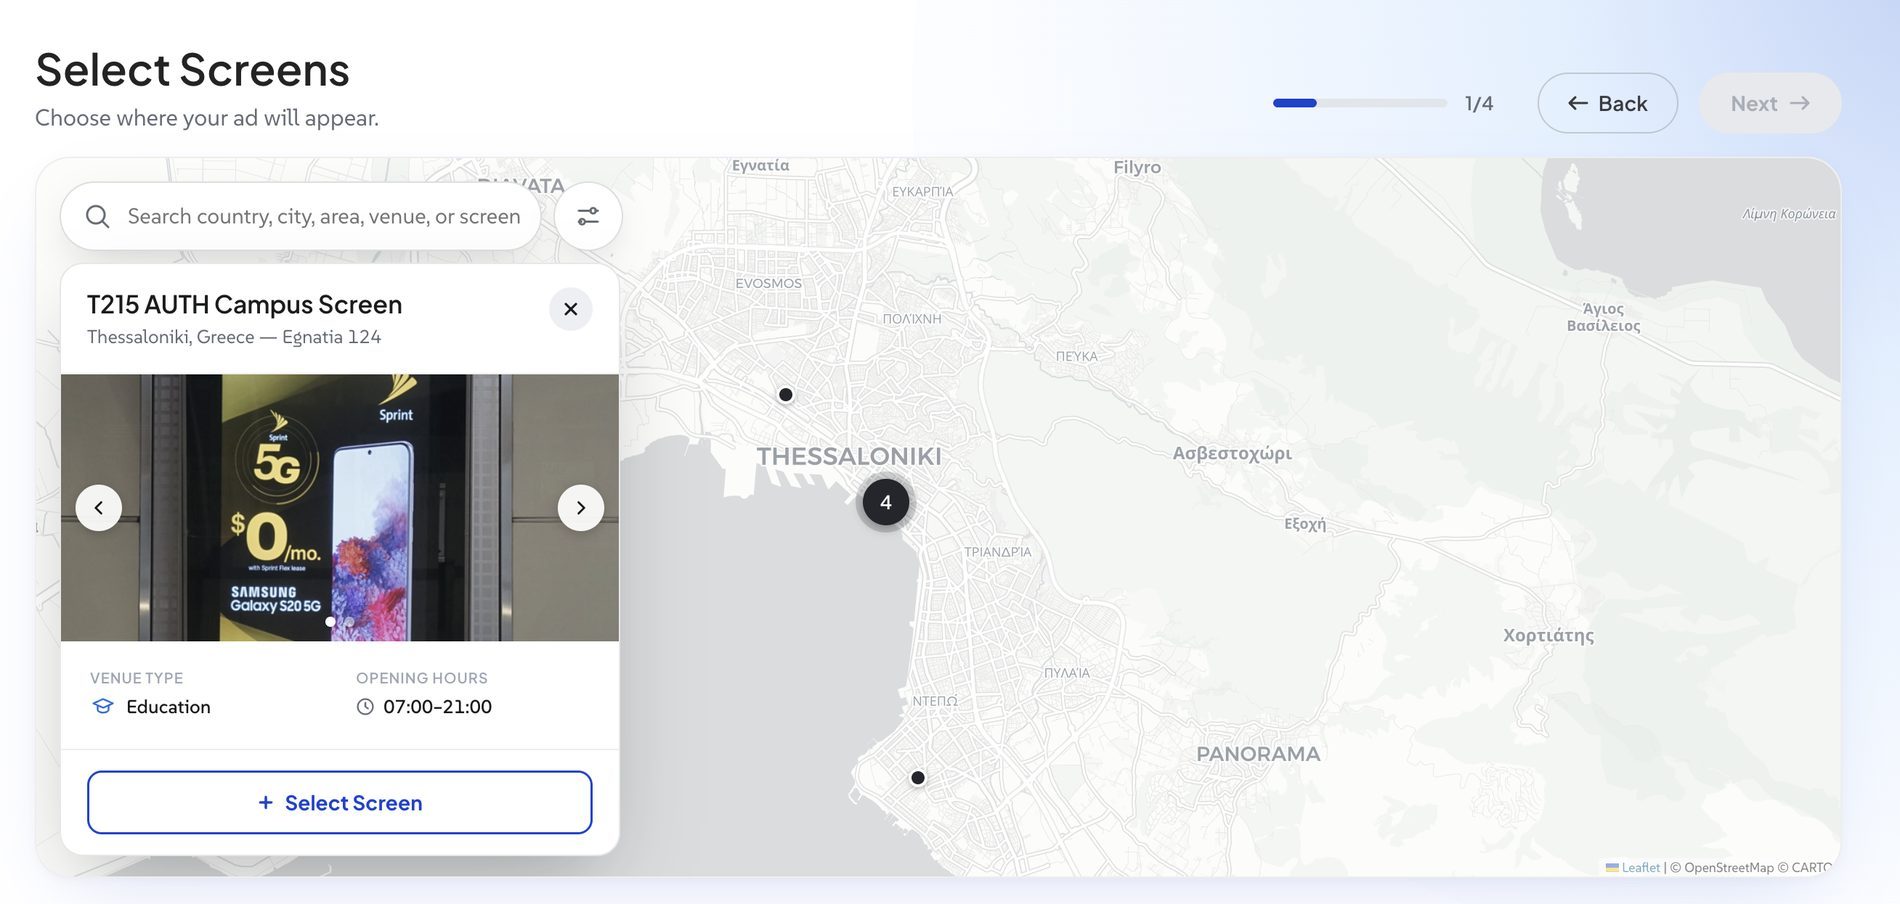Click the THESSALONIKI map label

849,457
